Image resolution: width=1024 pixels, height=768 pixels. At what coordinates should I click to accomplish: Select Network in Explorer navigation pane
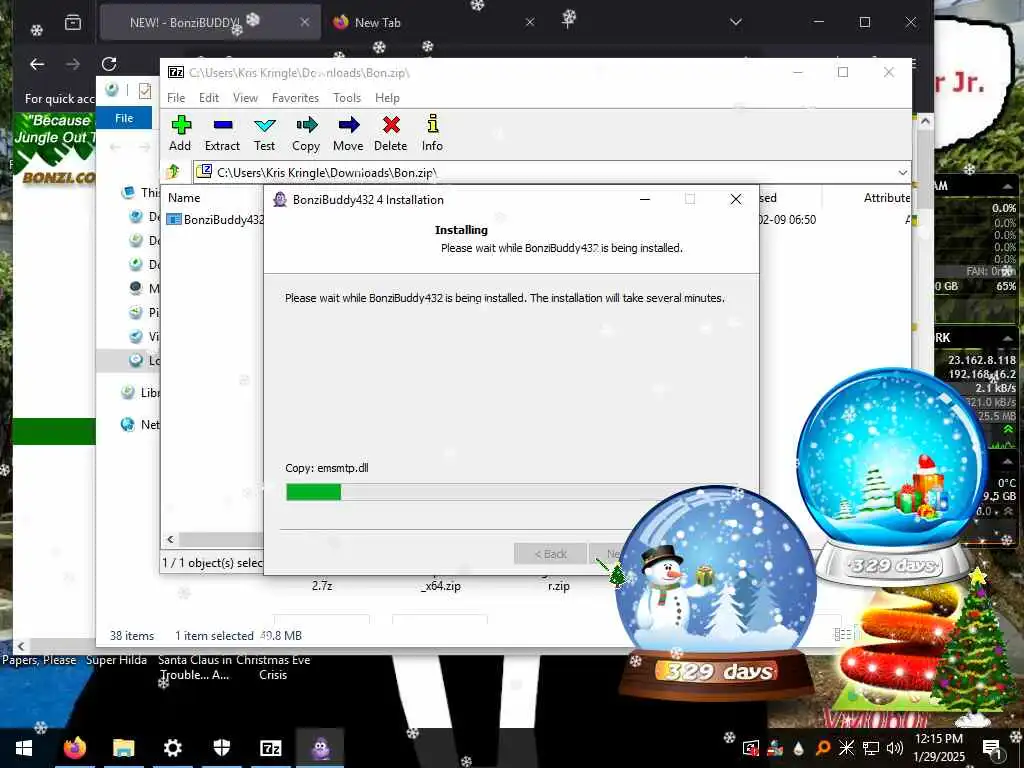pyautogui.click(x=140, y=424)
